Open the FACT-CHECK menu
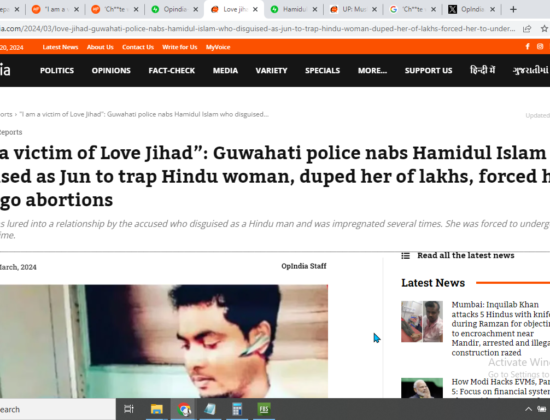550x420 pixels. (172, 71)
